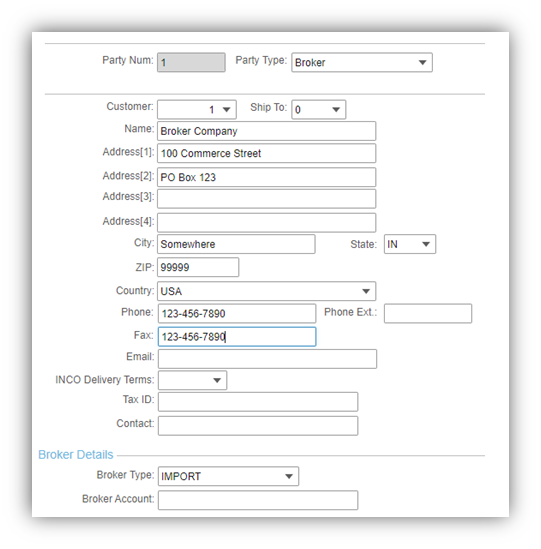Click the ZIP code field
This screenshot has height=549, width=541.
click(x=198, y=267)
